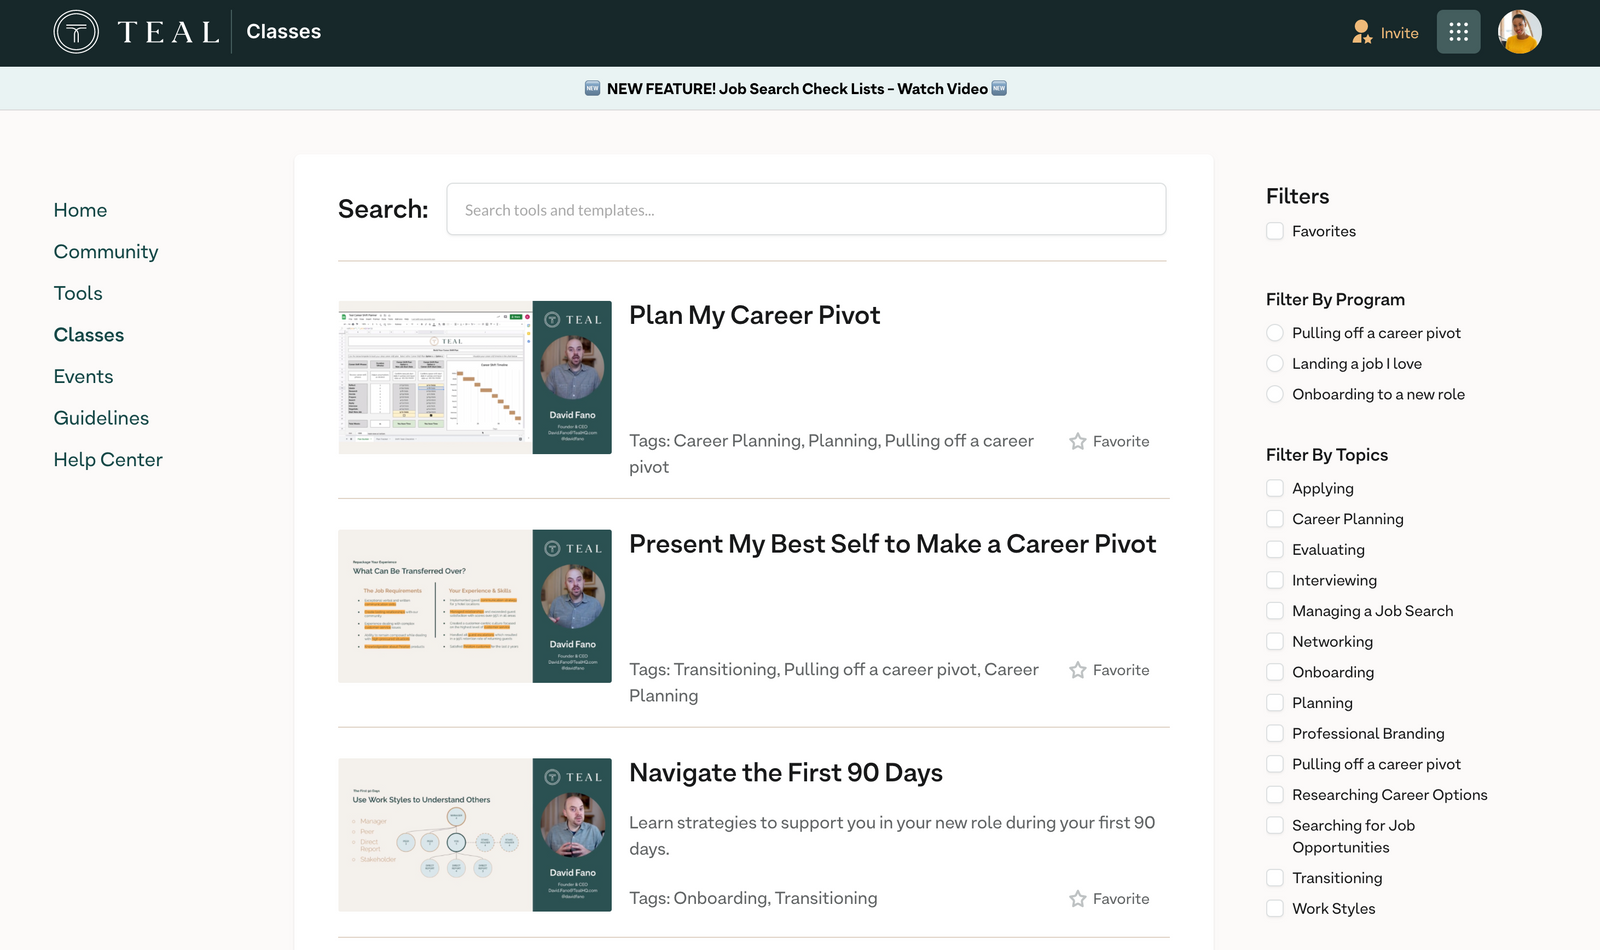
Task: Enable the Career Planning topic filter
Action: (1275, 518)
